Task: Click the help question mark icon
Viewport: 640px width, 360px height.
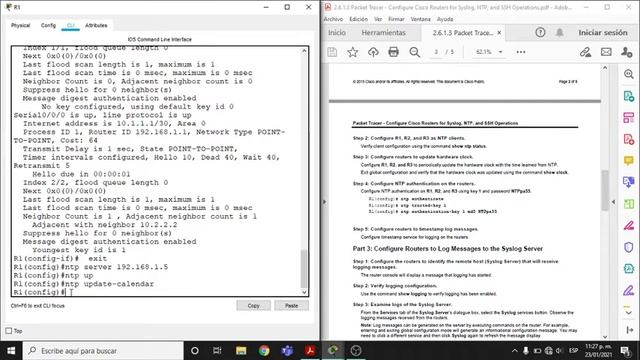Action: click(540, 32)
